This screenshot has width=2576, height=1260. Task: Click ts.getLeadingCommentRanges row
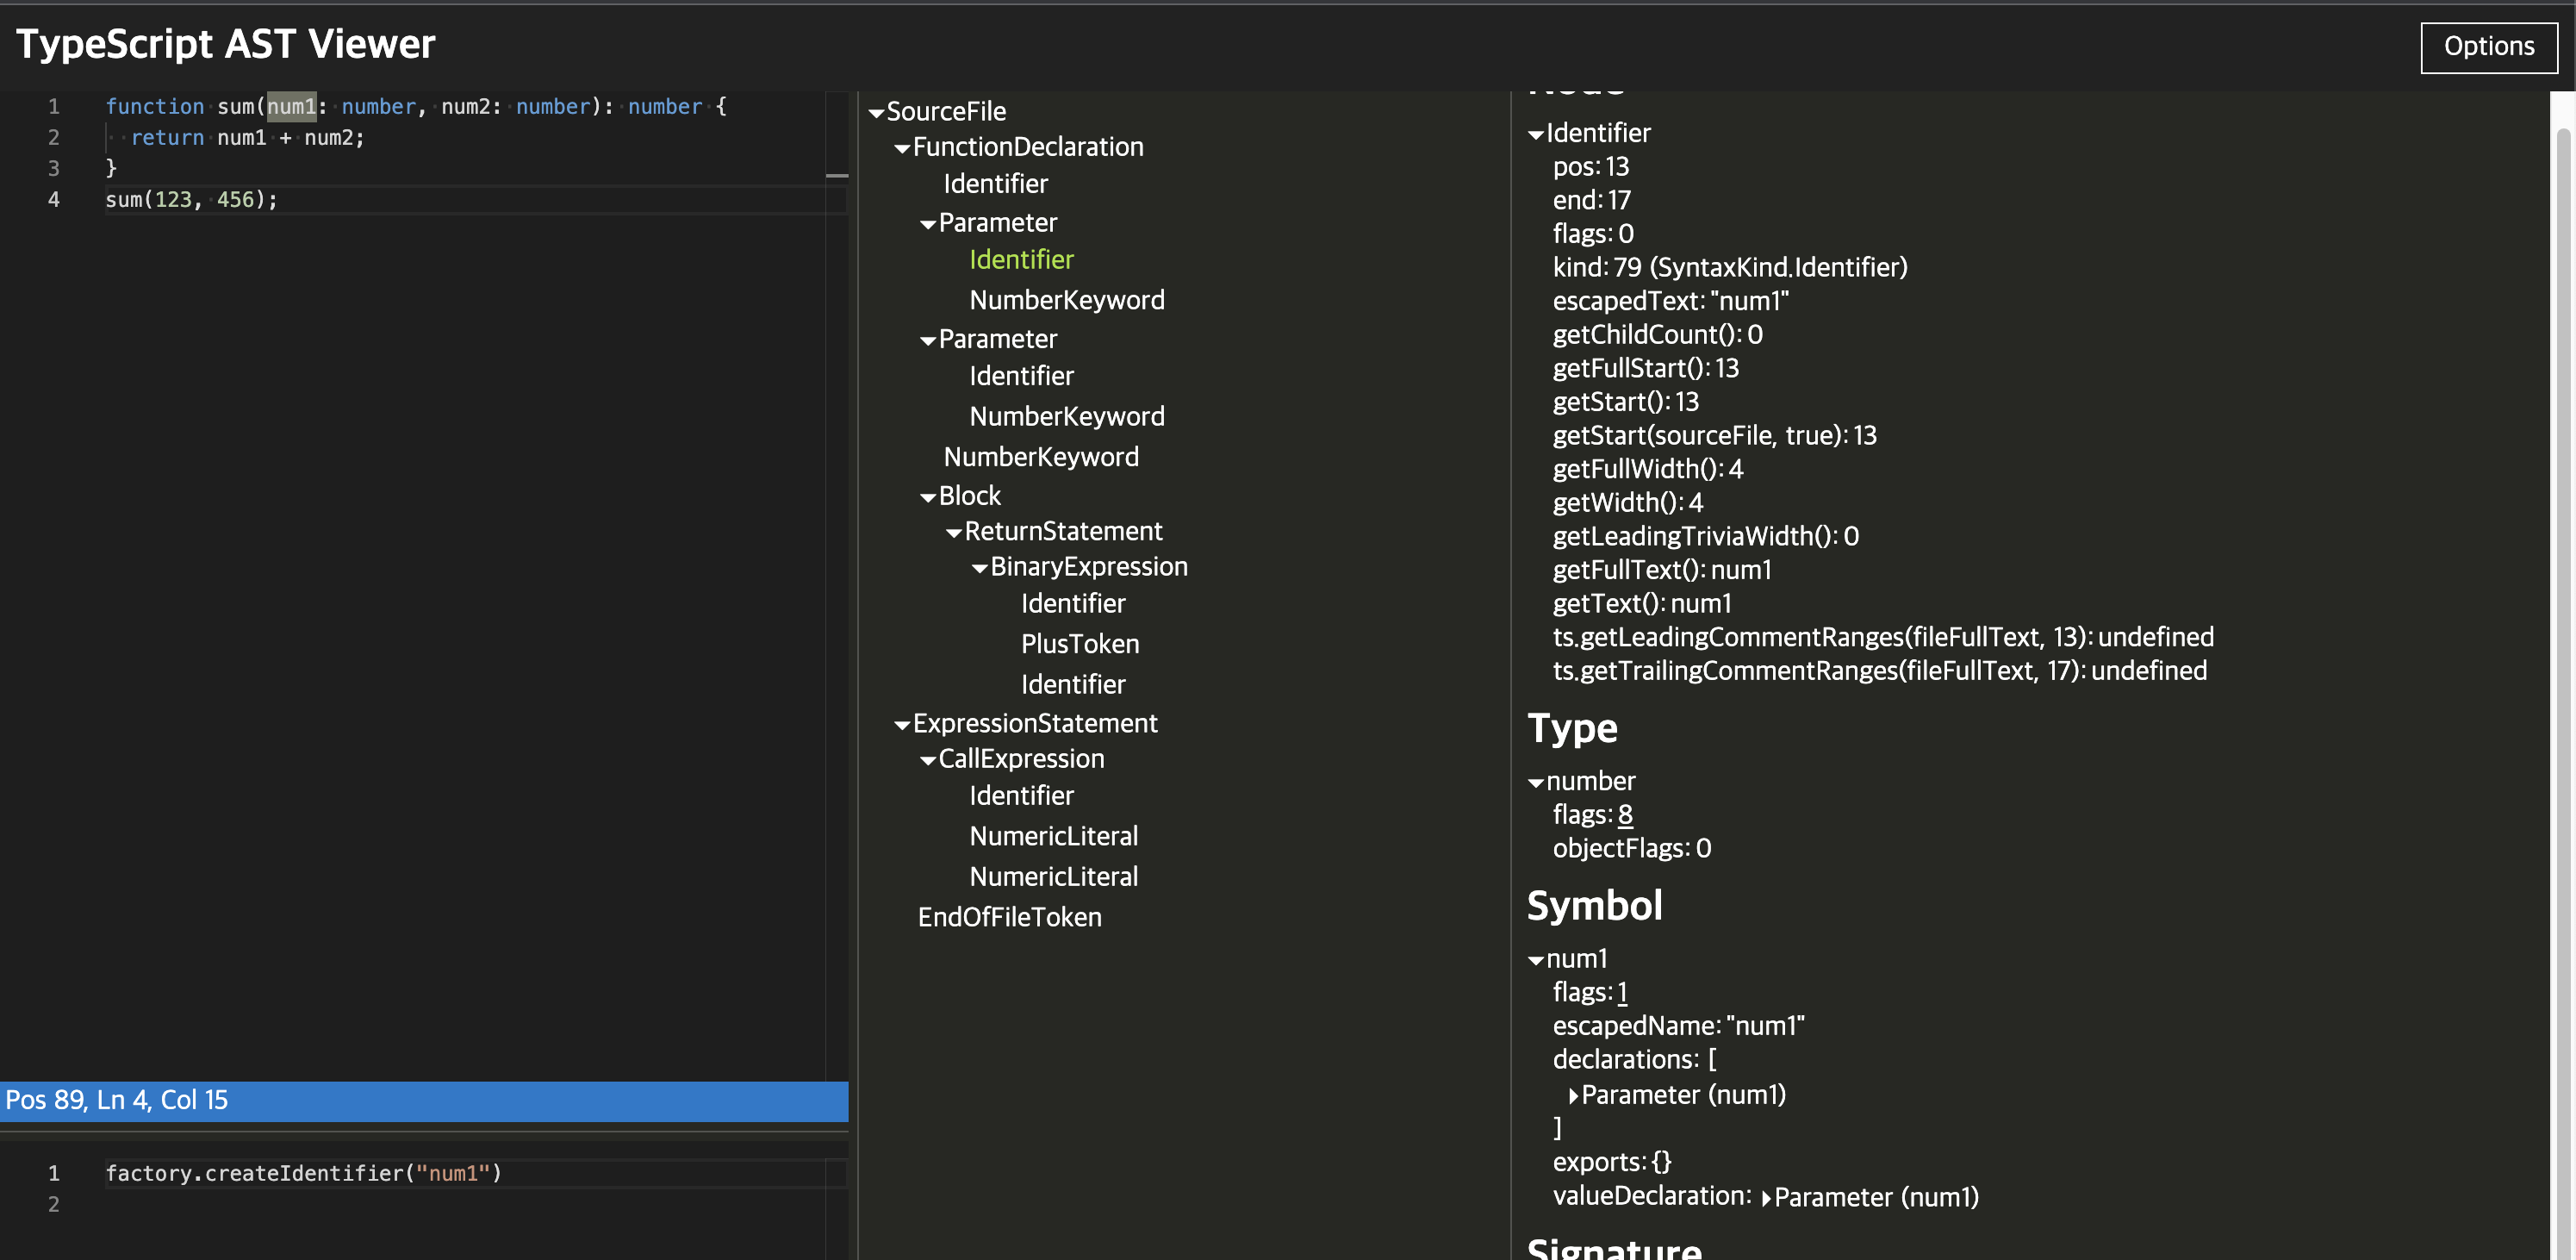pyautogui.click(x=1883, y=637)
